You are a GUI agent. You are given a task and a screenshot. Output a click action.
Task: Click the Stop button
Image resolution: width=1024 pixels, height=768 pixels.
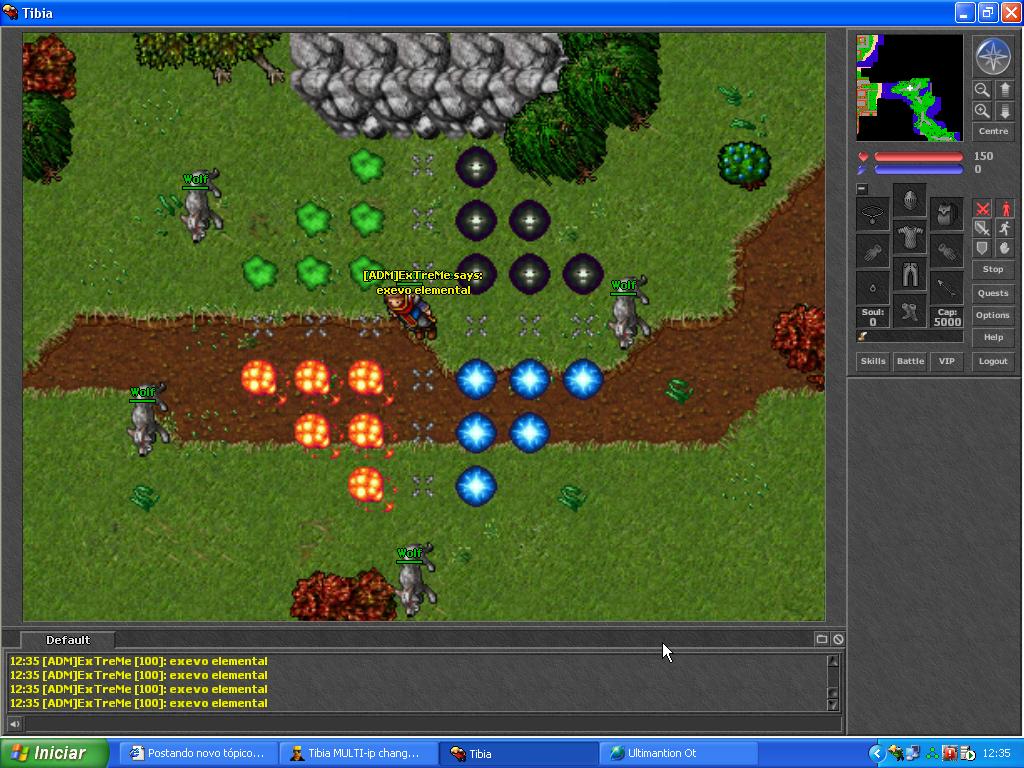coord(993,269)
